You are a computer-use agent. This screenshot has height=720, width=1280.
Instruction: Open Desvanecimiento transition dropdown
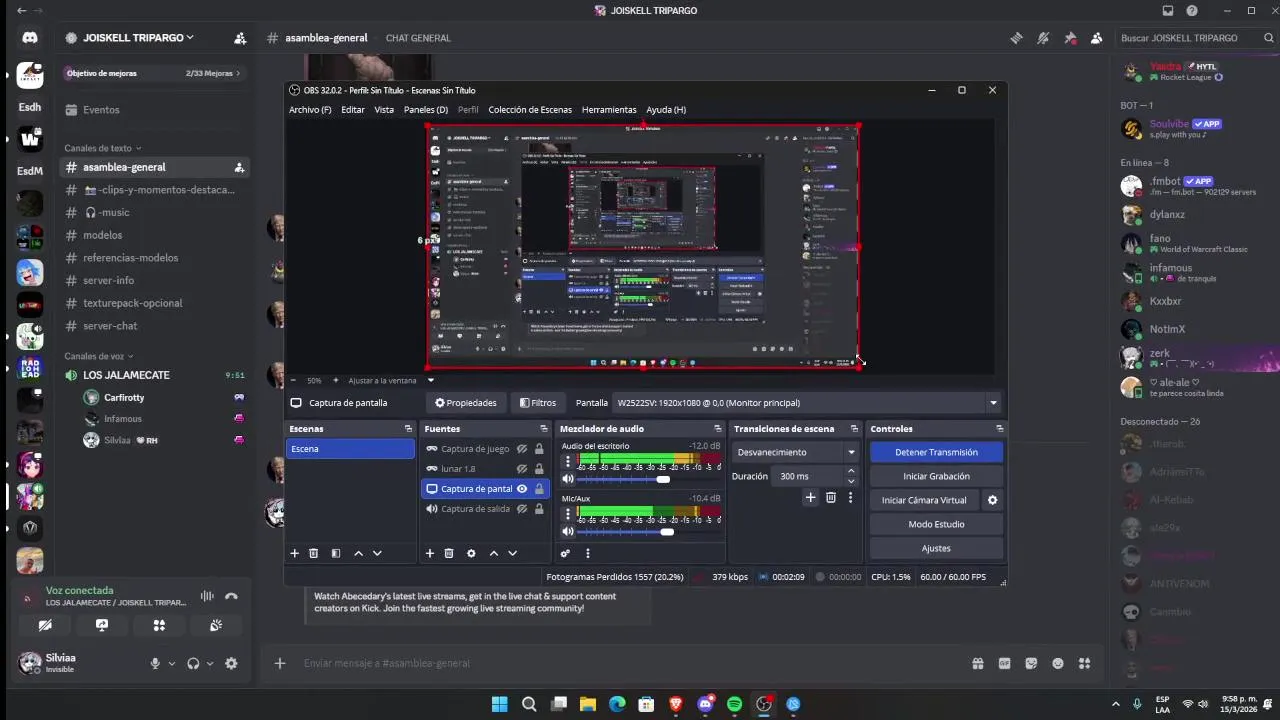pos(795,452)
